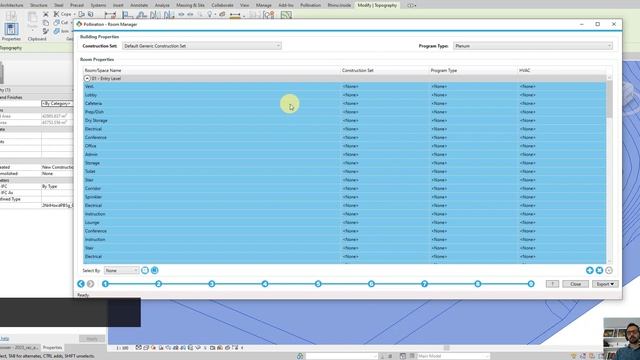Maximize the Room Manager window

click(x=598, y=24)
